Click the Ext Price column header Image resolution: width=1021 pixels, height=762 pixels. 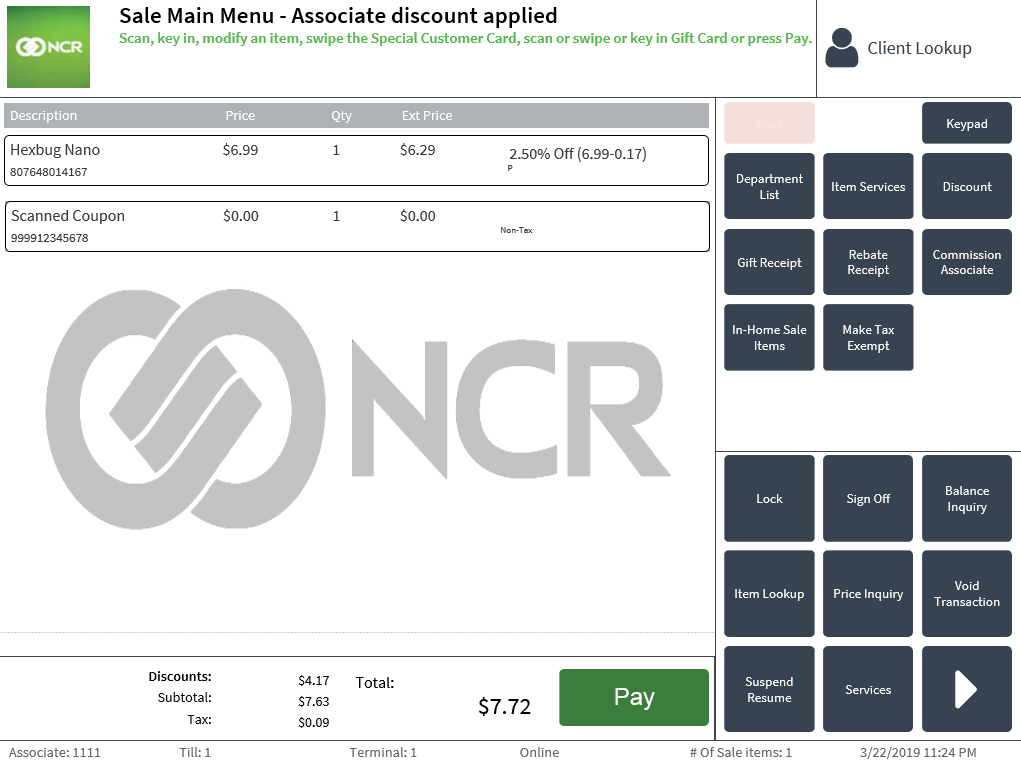click(x=427, y=115)
